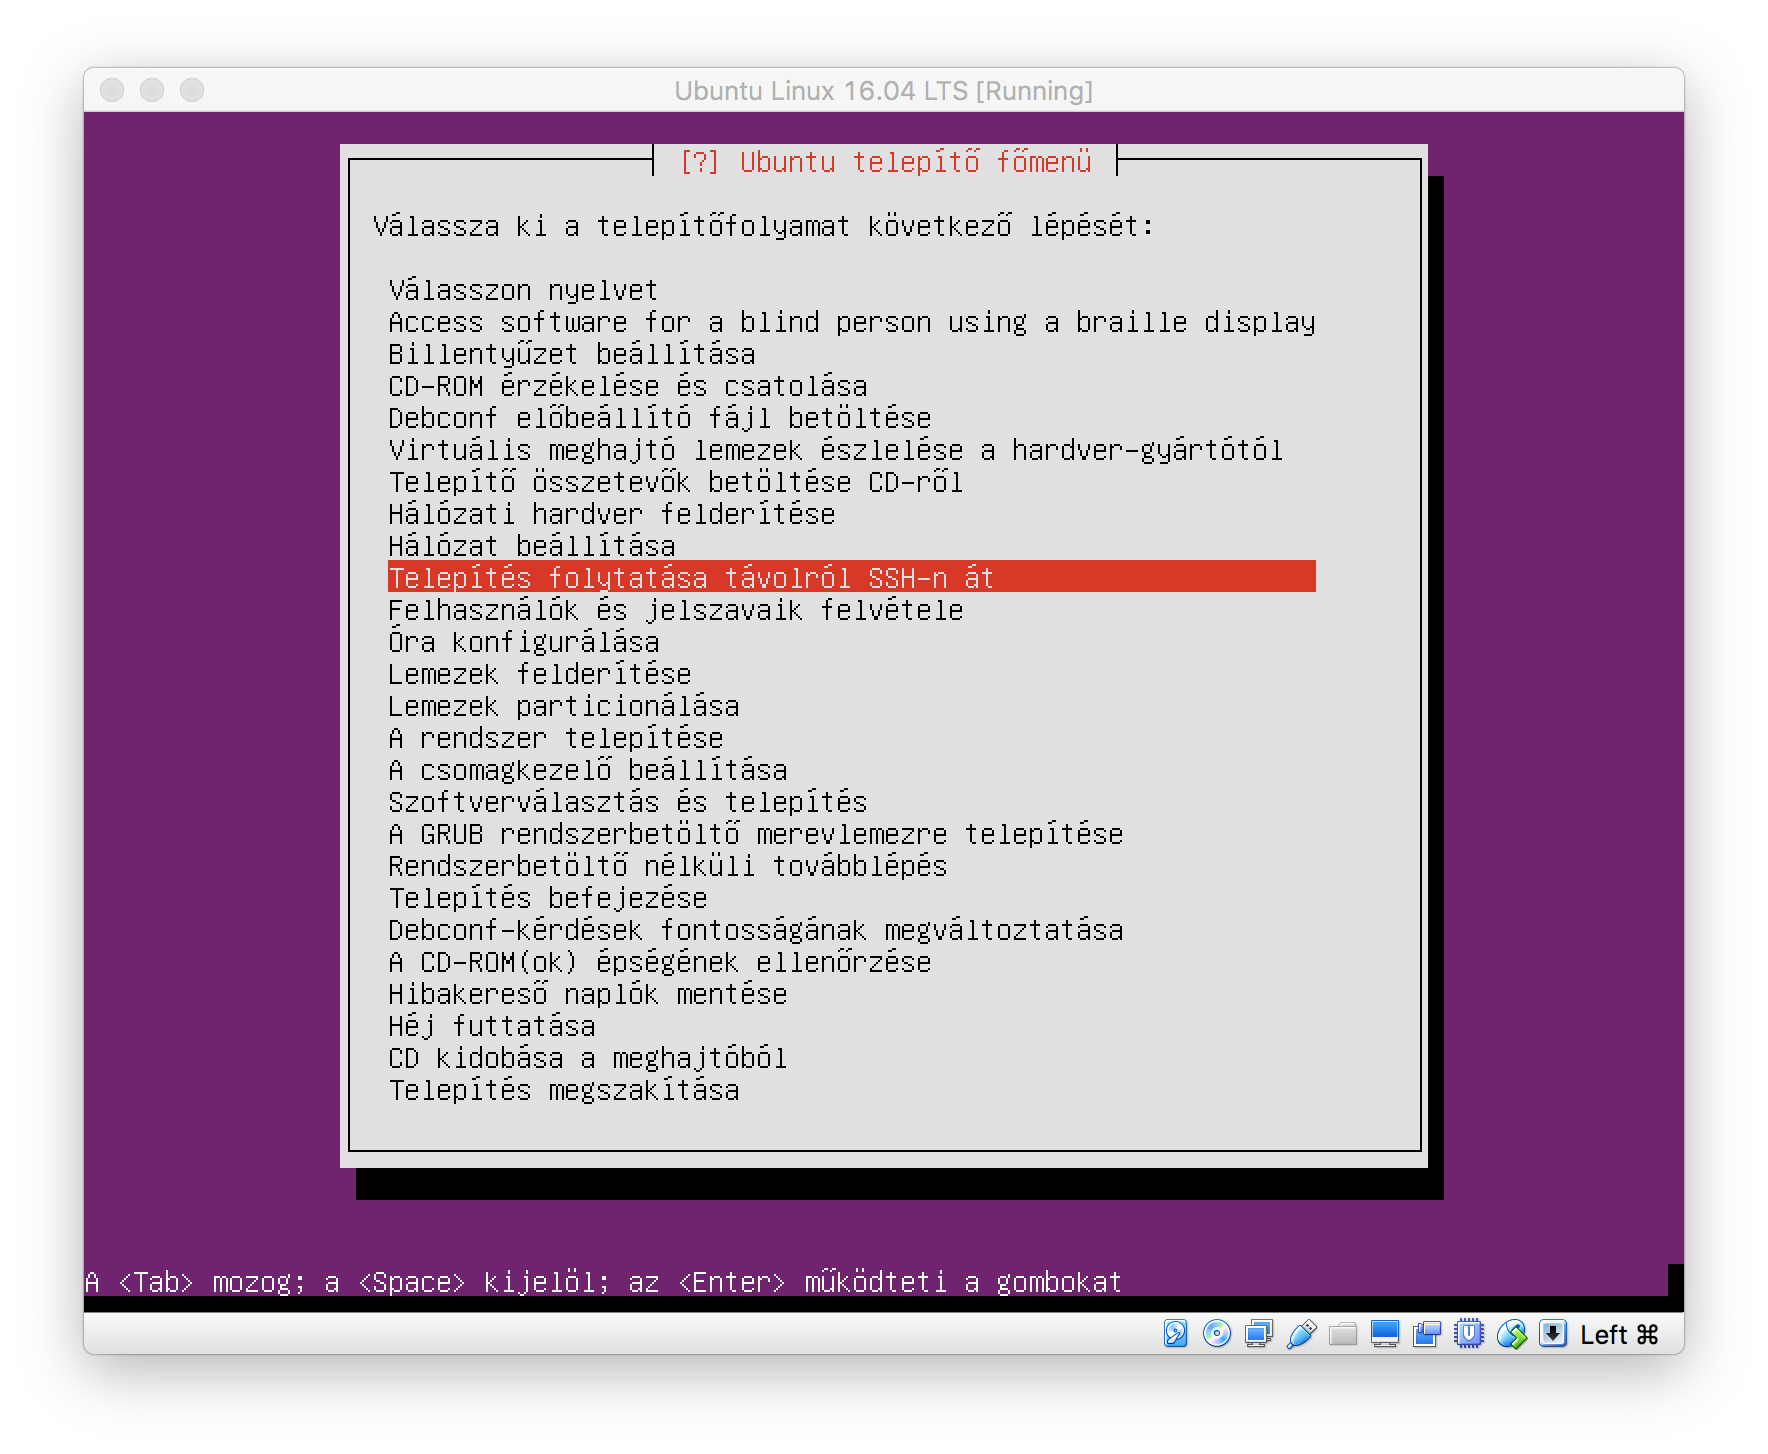Choose 'Hálózat beállítása' entry
This screenshot has height=1454, width=1768.
coord(532,546)
